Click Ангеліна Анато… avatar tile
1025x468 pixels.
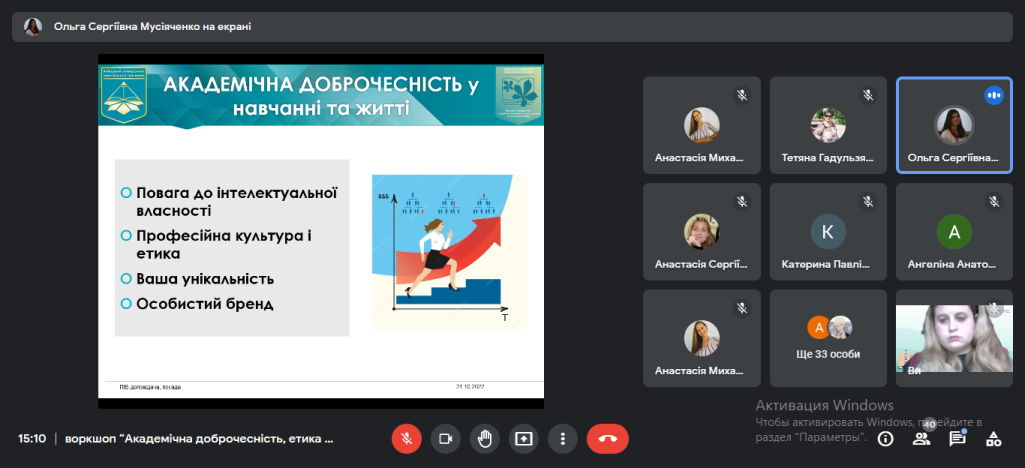click(954, 232)
